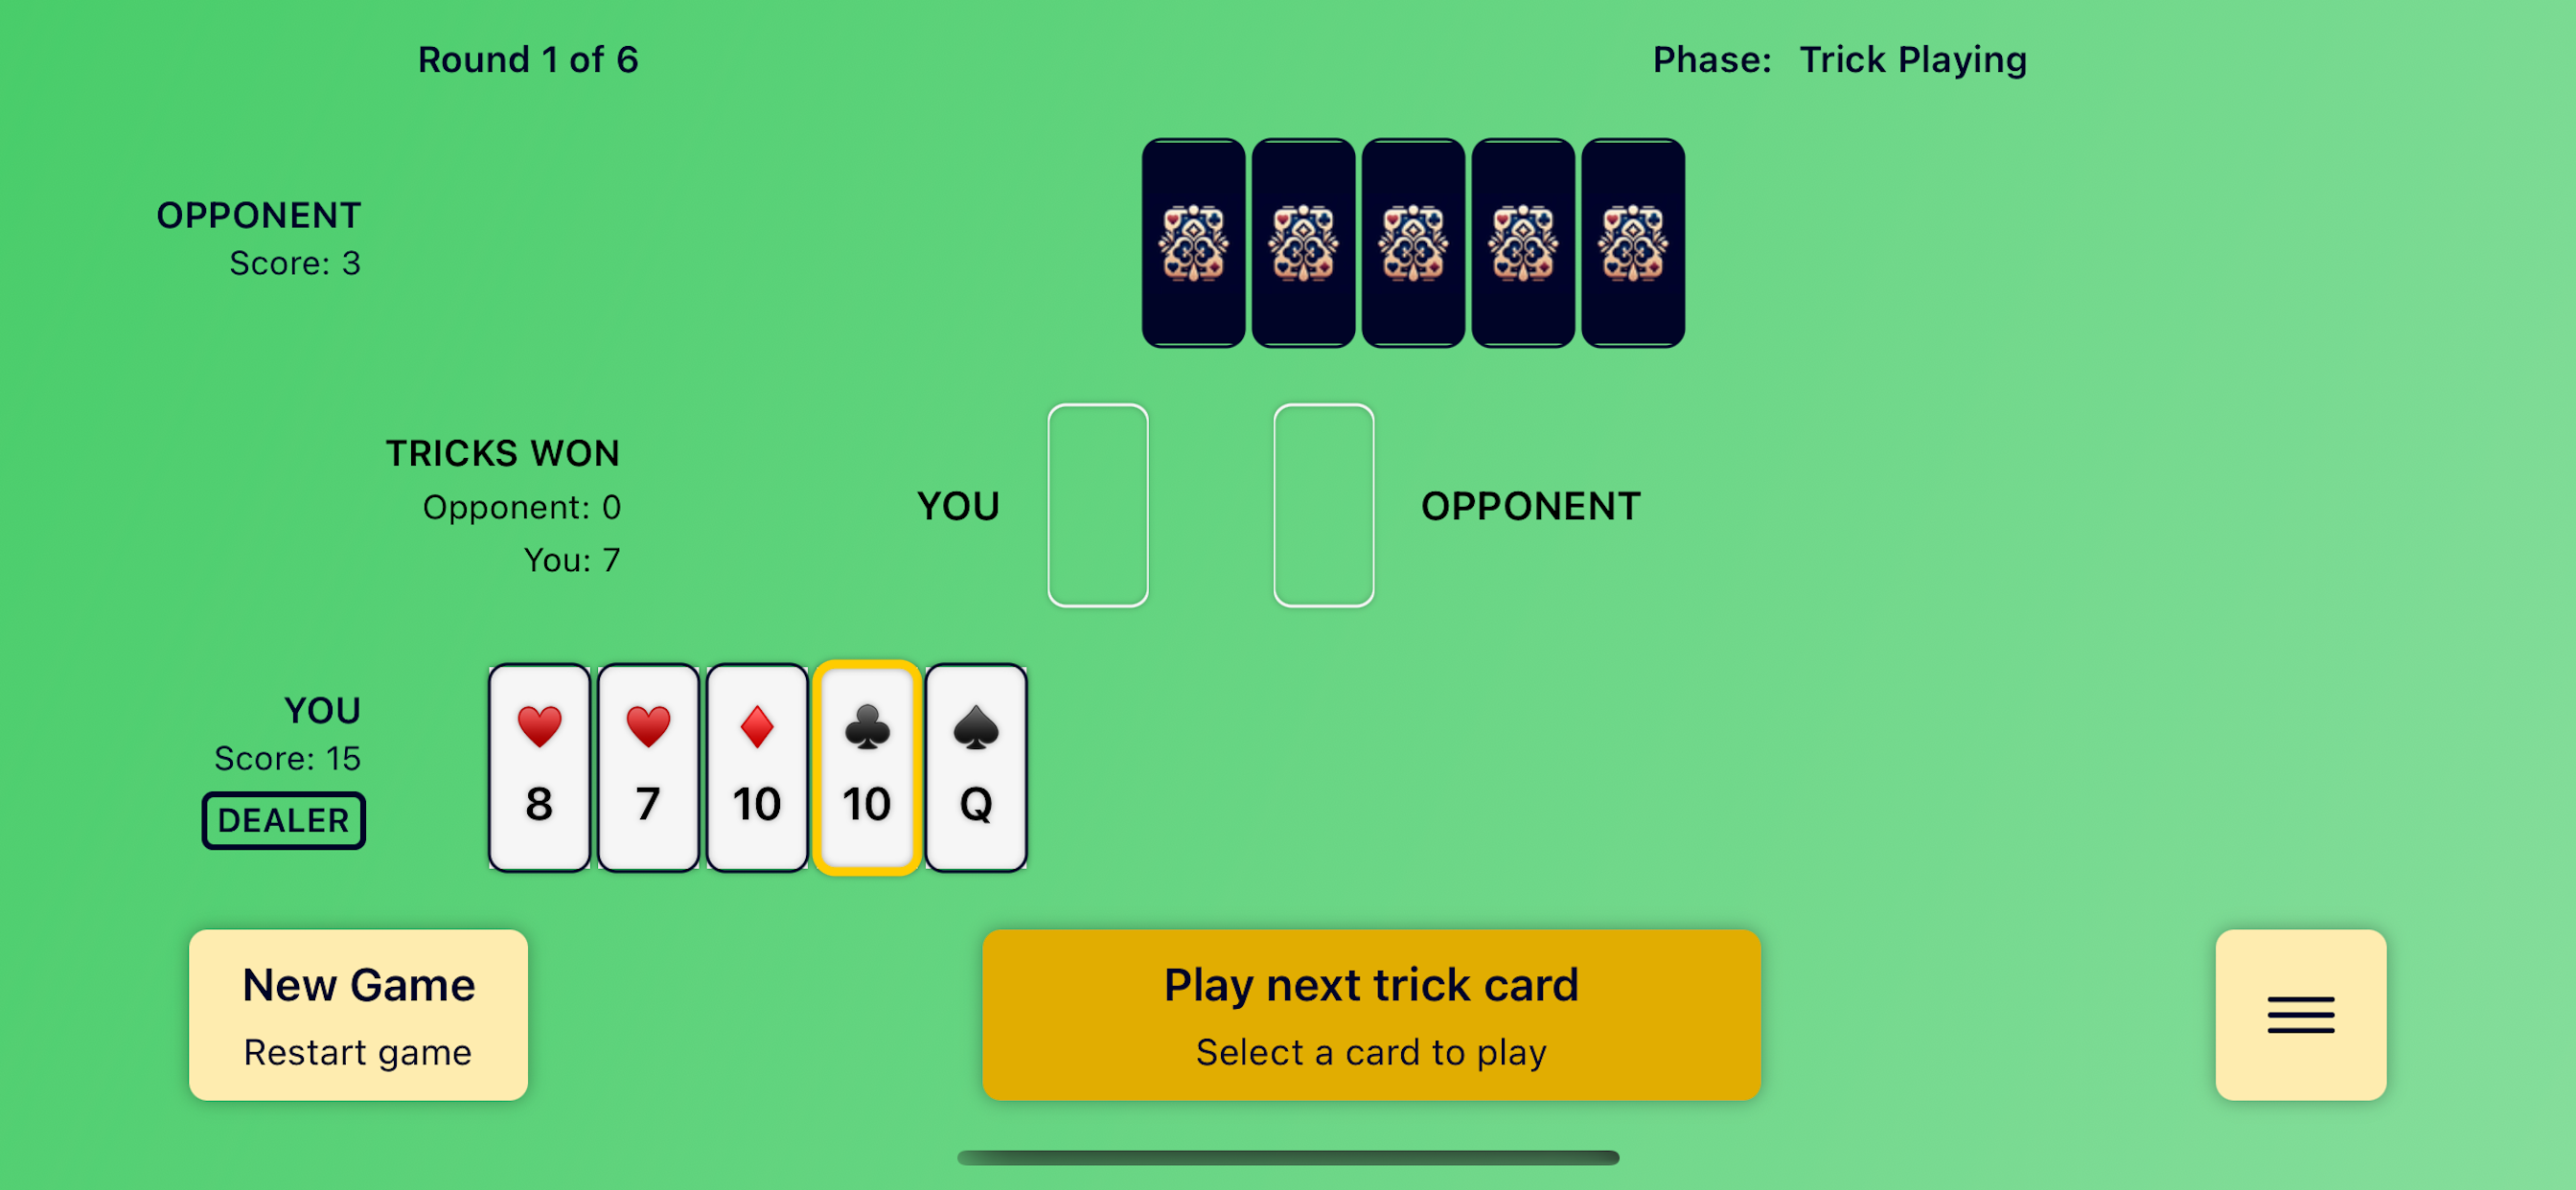This screenshot has height=1190, width=2576.
Task: Click New Game to restart
Action: [359, 1013]
